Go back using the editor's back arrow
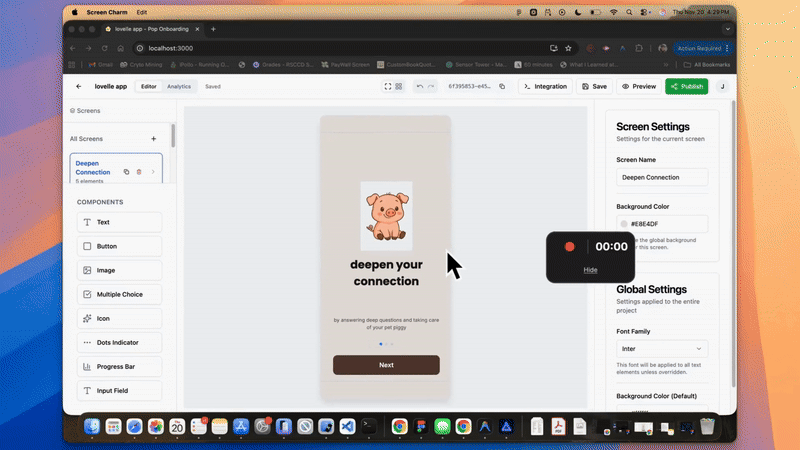 [79, 86]
